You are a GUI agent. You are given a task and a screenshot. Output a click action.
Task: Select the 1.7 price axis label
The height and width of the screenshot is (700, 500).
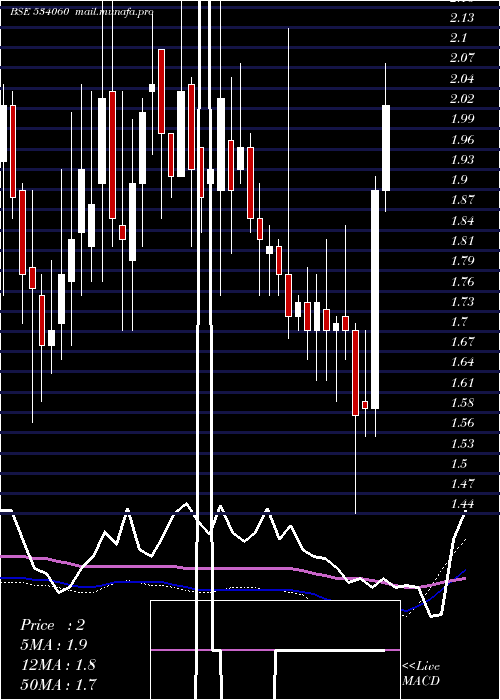(x=459, y=322)
